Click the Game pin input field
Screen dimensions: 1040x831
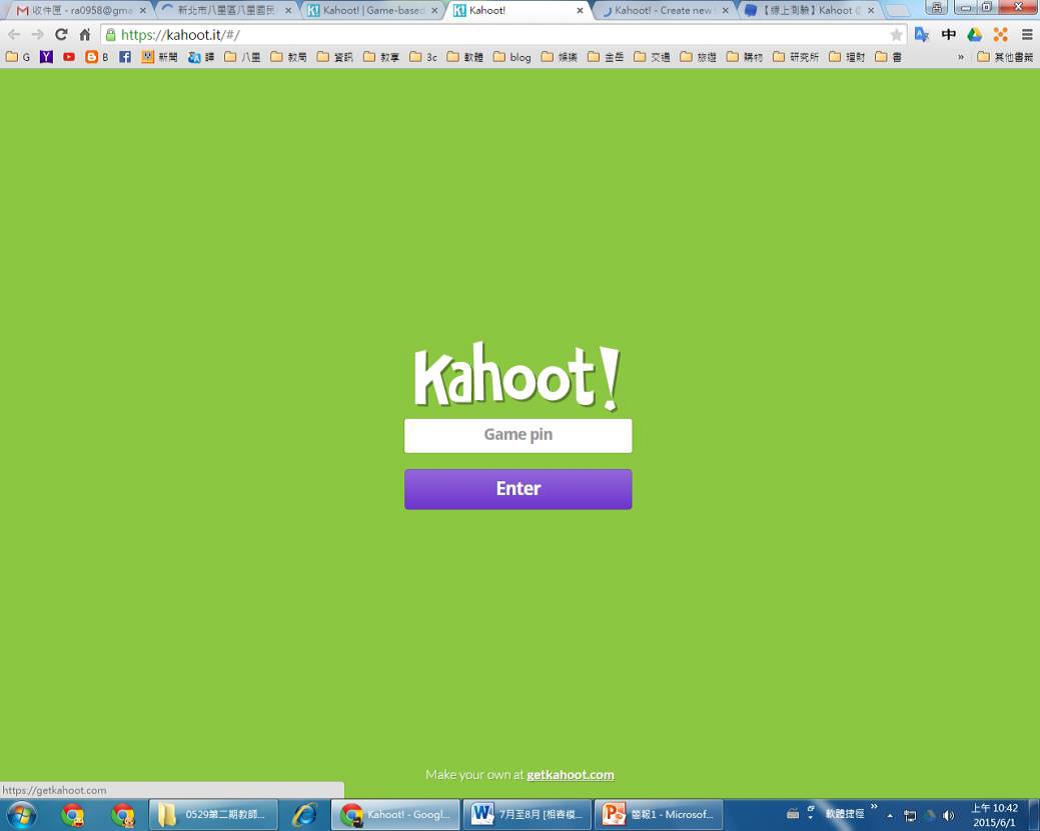(x=518, y=435)
